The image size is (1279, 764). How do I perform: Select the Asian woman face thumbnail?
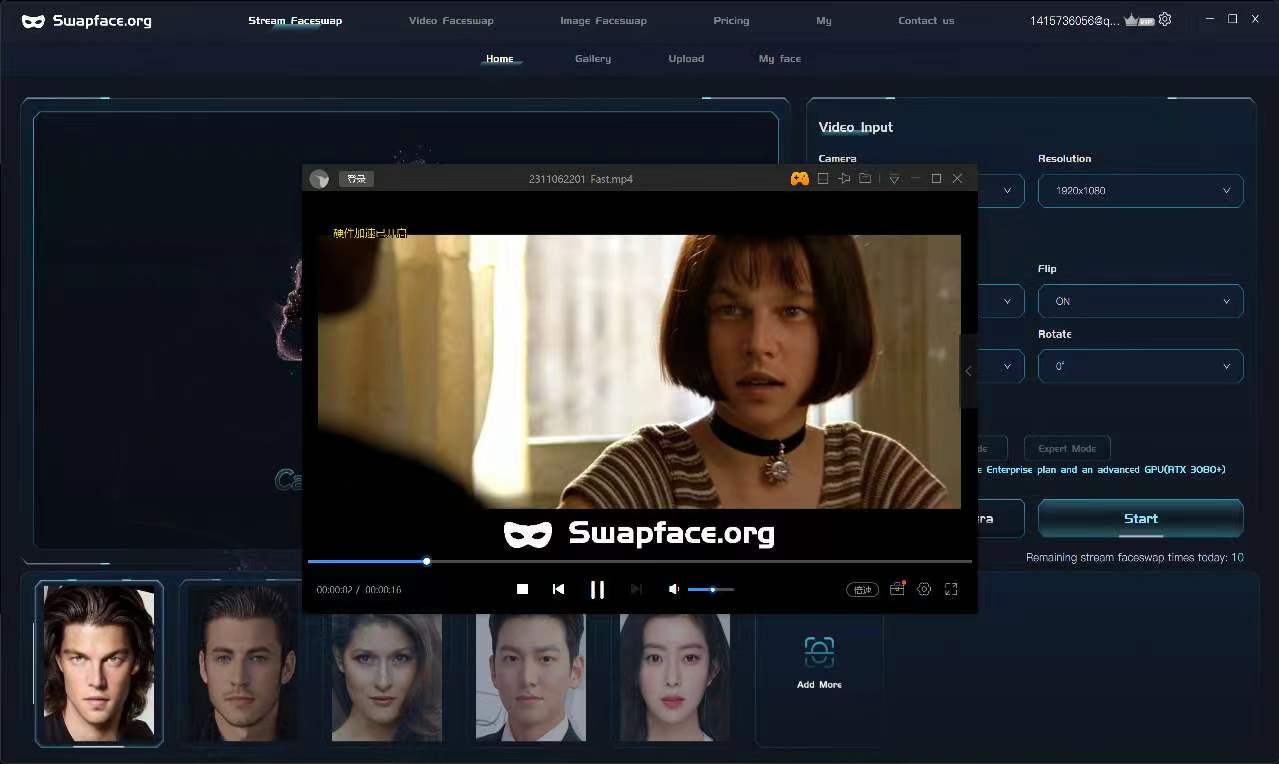pos(675,678)
